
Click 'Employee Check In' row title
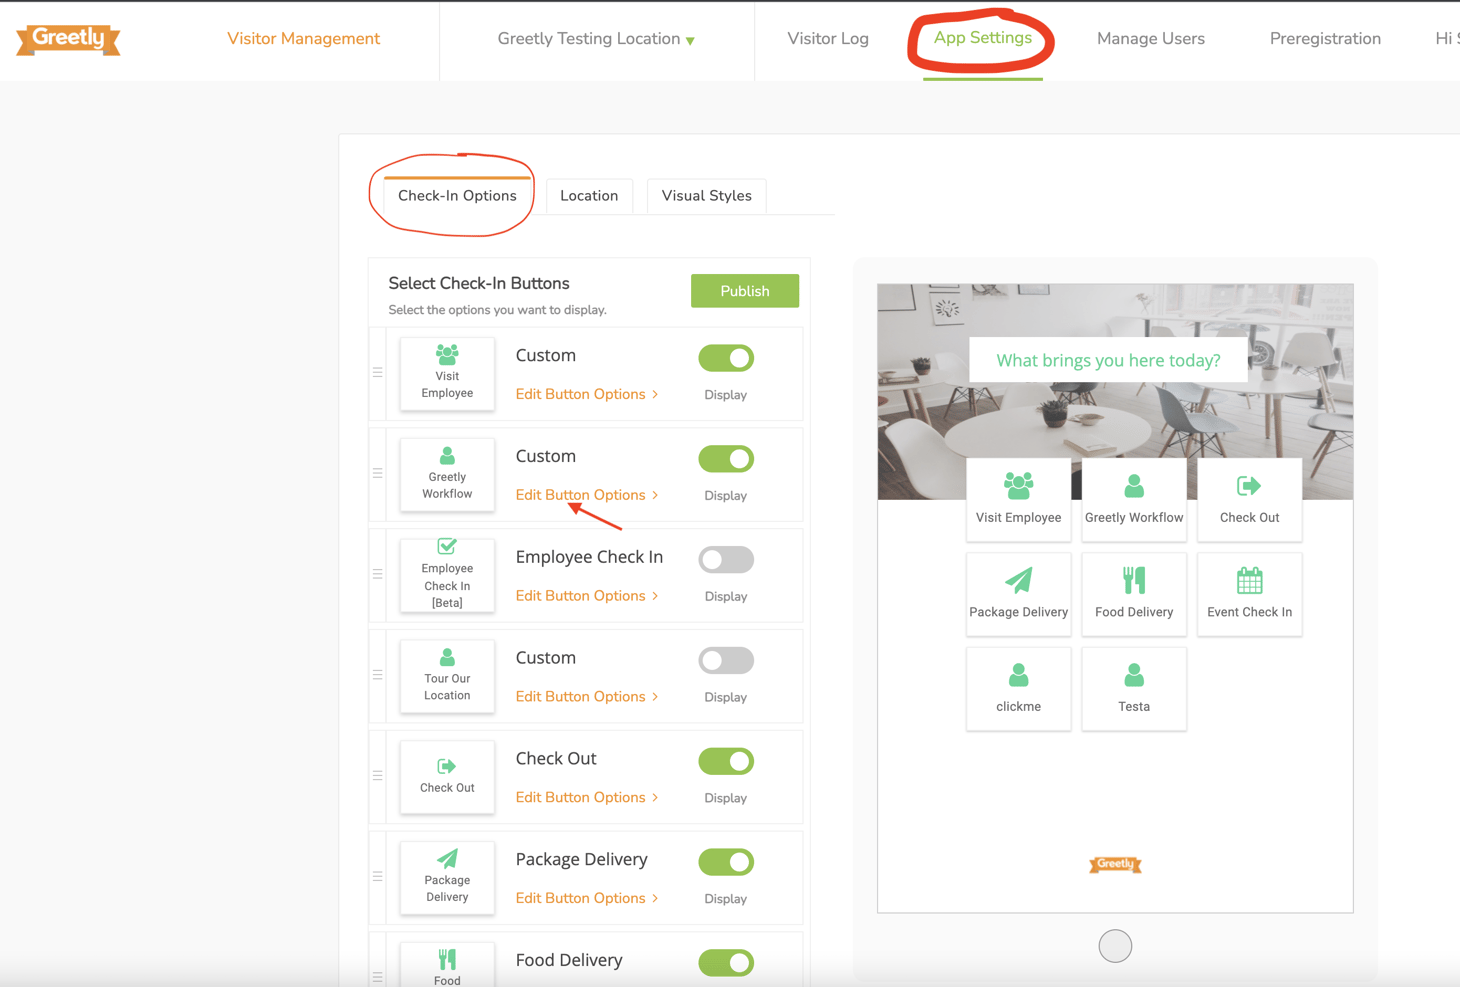point(589,557)
